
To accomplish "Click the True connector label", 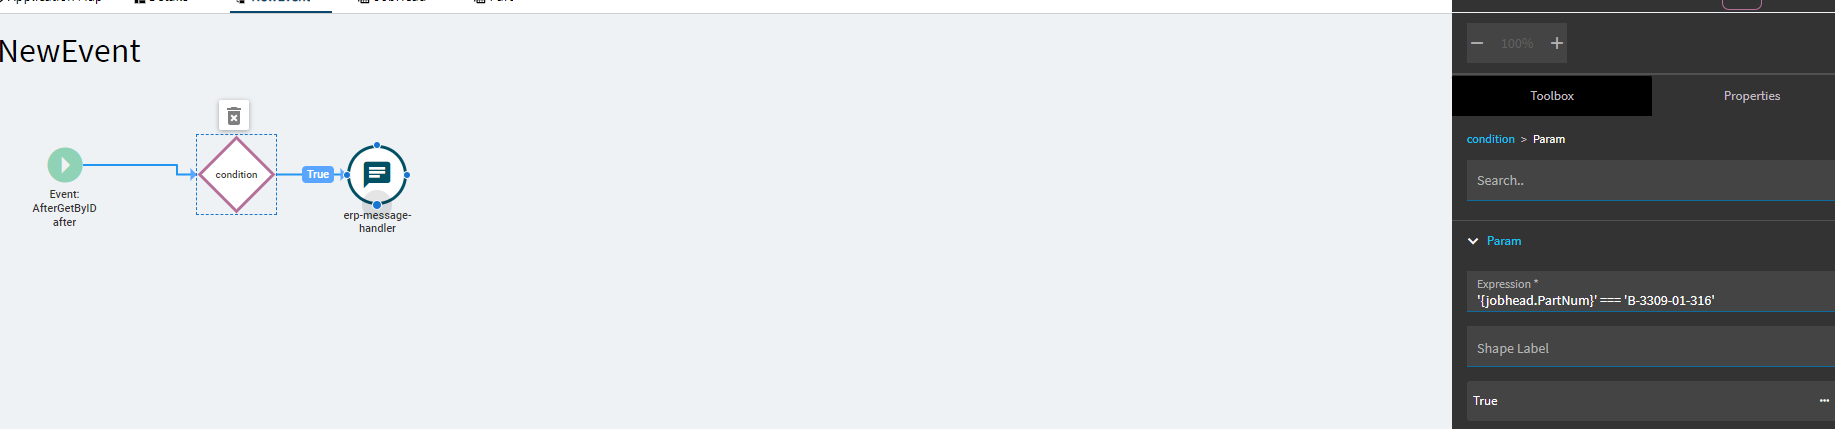I will click(x=318, y=174).
